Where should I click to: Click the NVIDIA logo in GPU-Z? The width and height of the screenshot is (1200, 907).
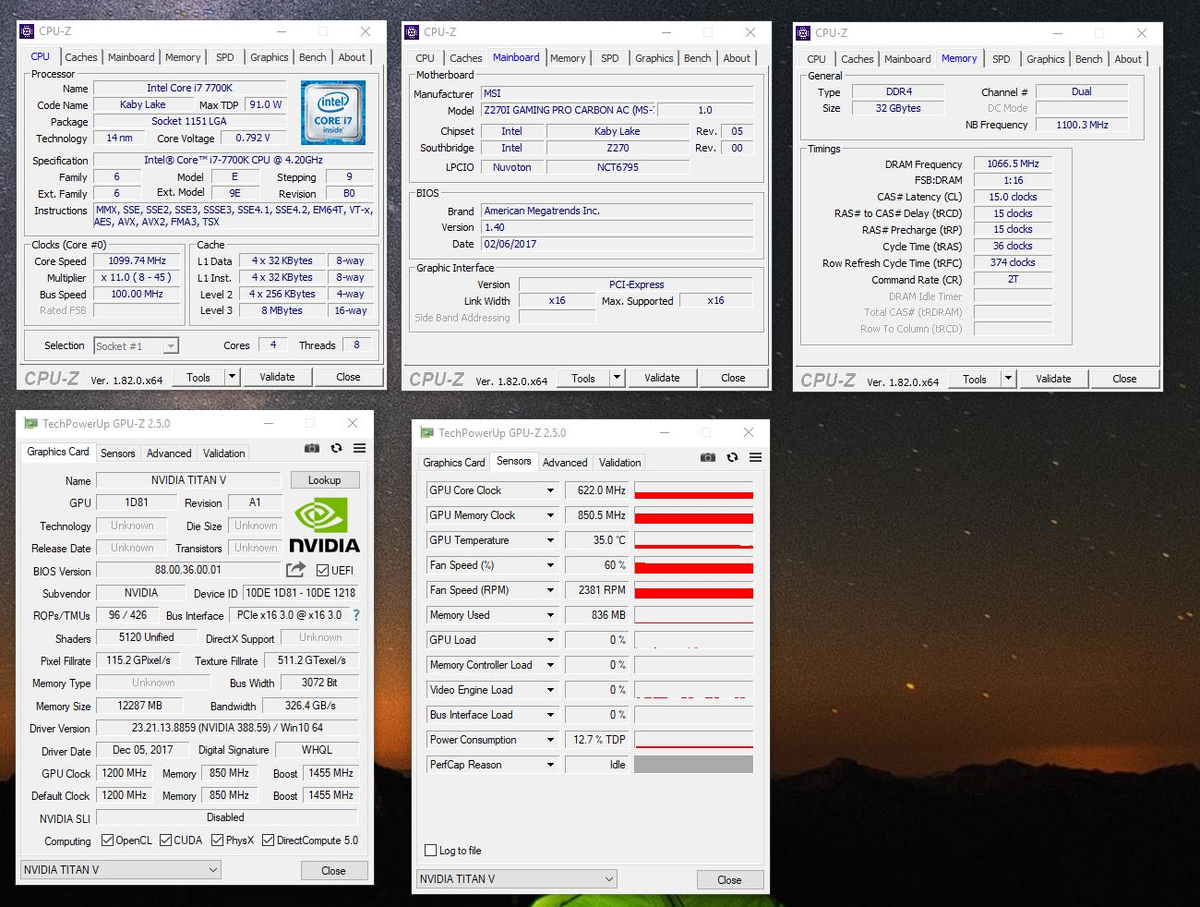324,525
